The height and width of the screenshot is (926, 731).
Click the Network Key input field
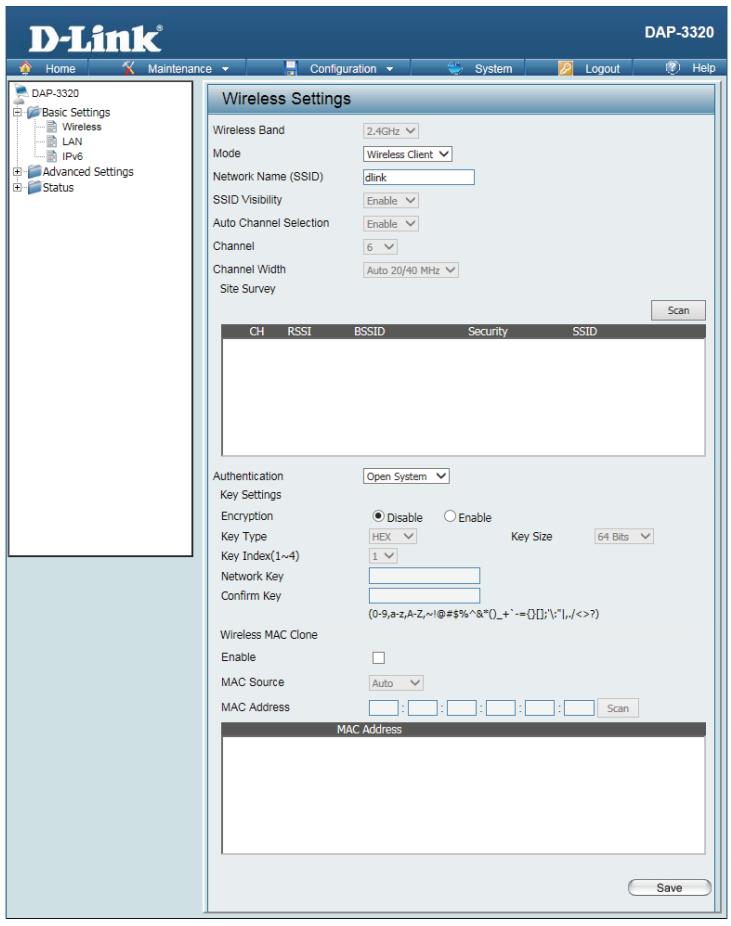[x=424, y=575]
